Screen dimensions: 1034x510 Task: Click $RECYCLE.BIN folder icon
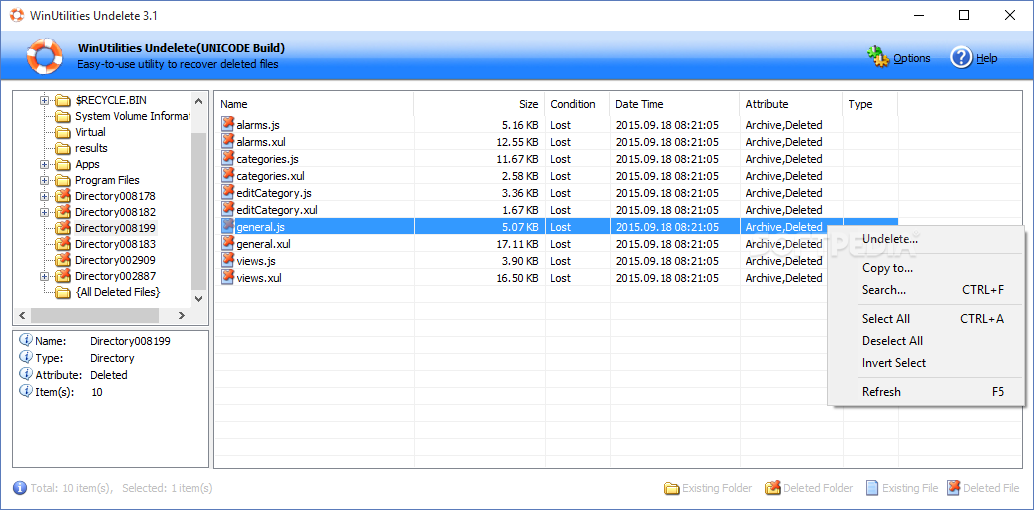pyautogui.click(x=63, y=100)
